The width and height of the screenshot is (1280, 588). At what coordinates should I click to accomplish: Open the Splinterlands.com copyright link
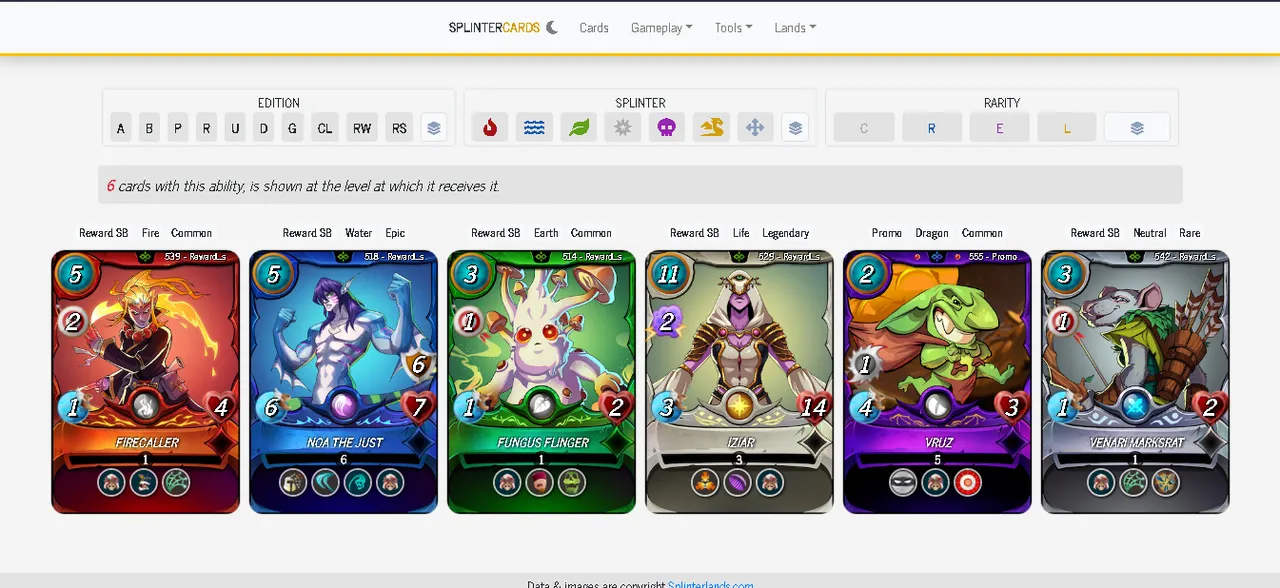(711, 584)
